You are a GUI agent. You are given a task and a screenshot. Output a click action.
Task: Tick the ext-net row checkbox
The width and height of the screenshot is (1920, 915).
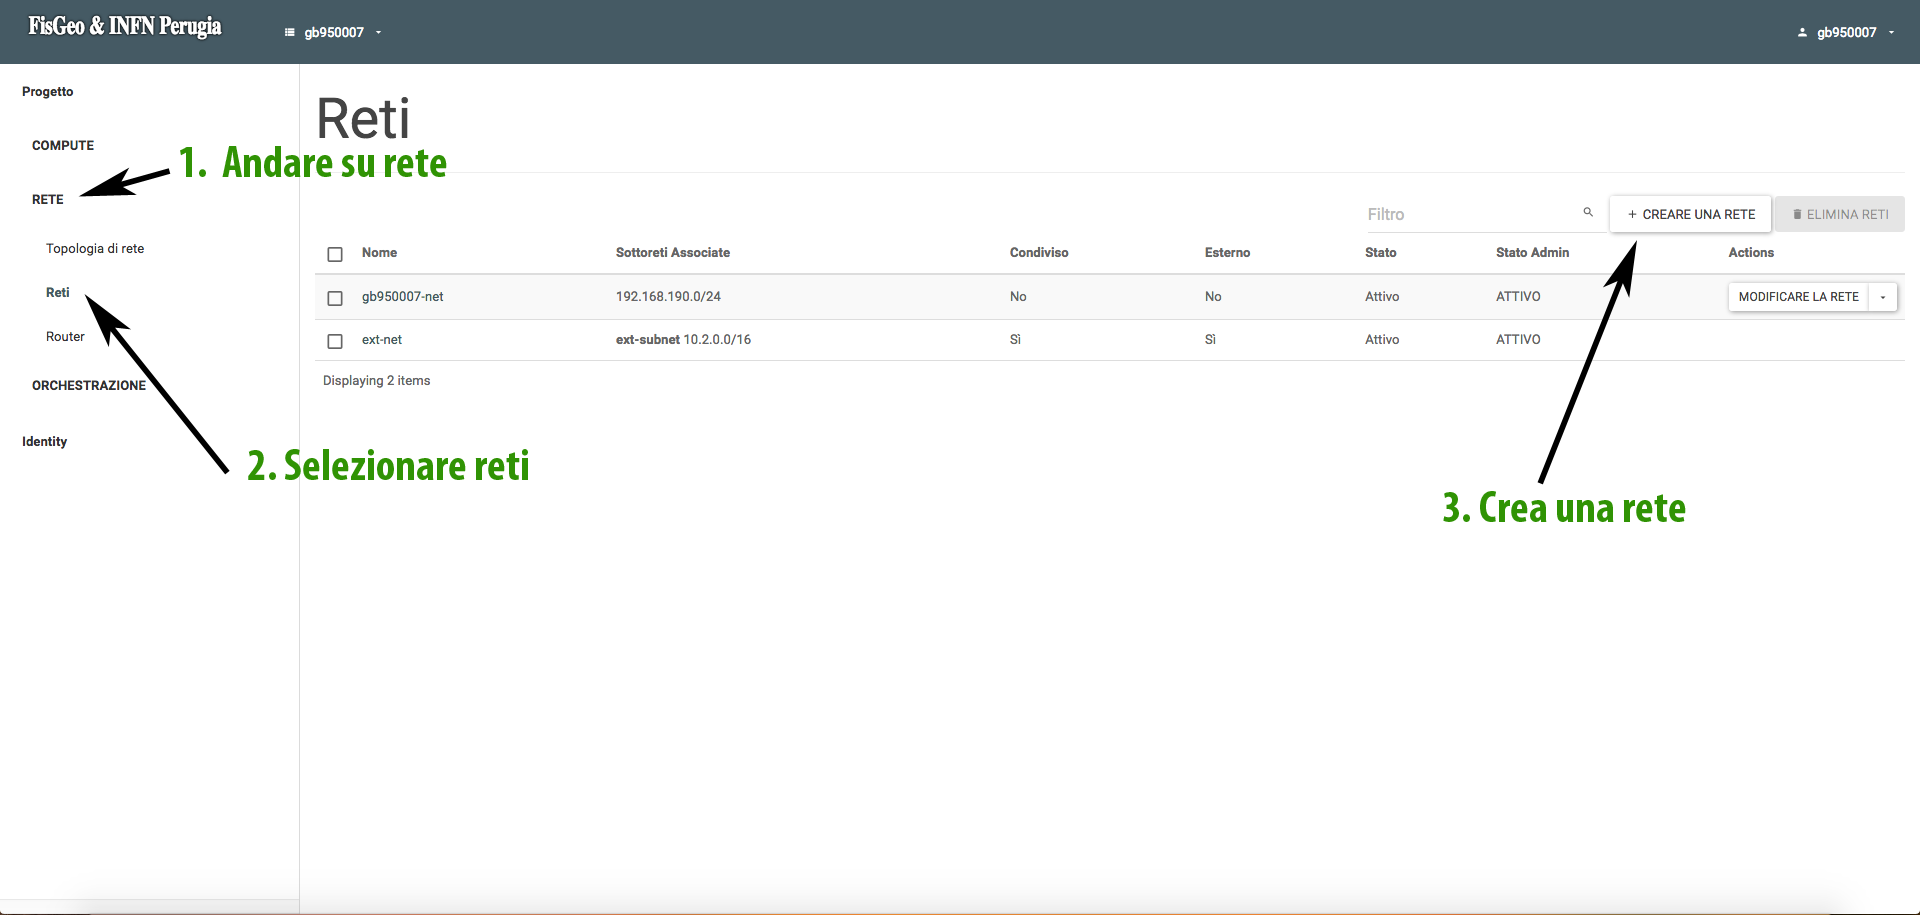[x=335, y=341]
